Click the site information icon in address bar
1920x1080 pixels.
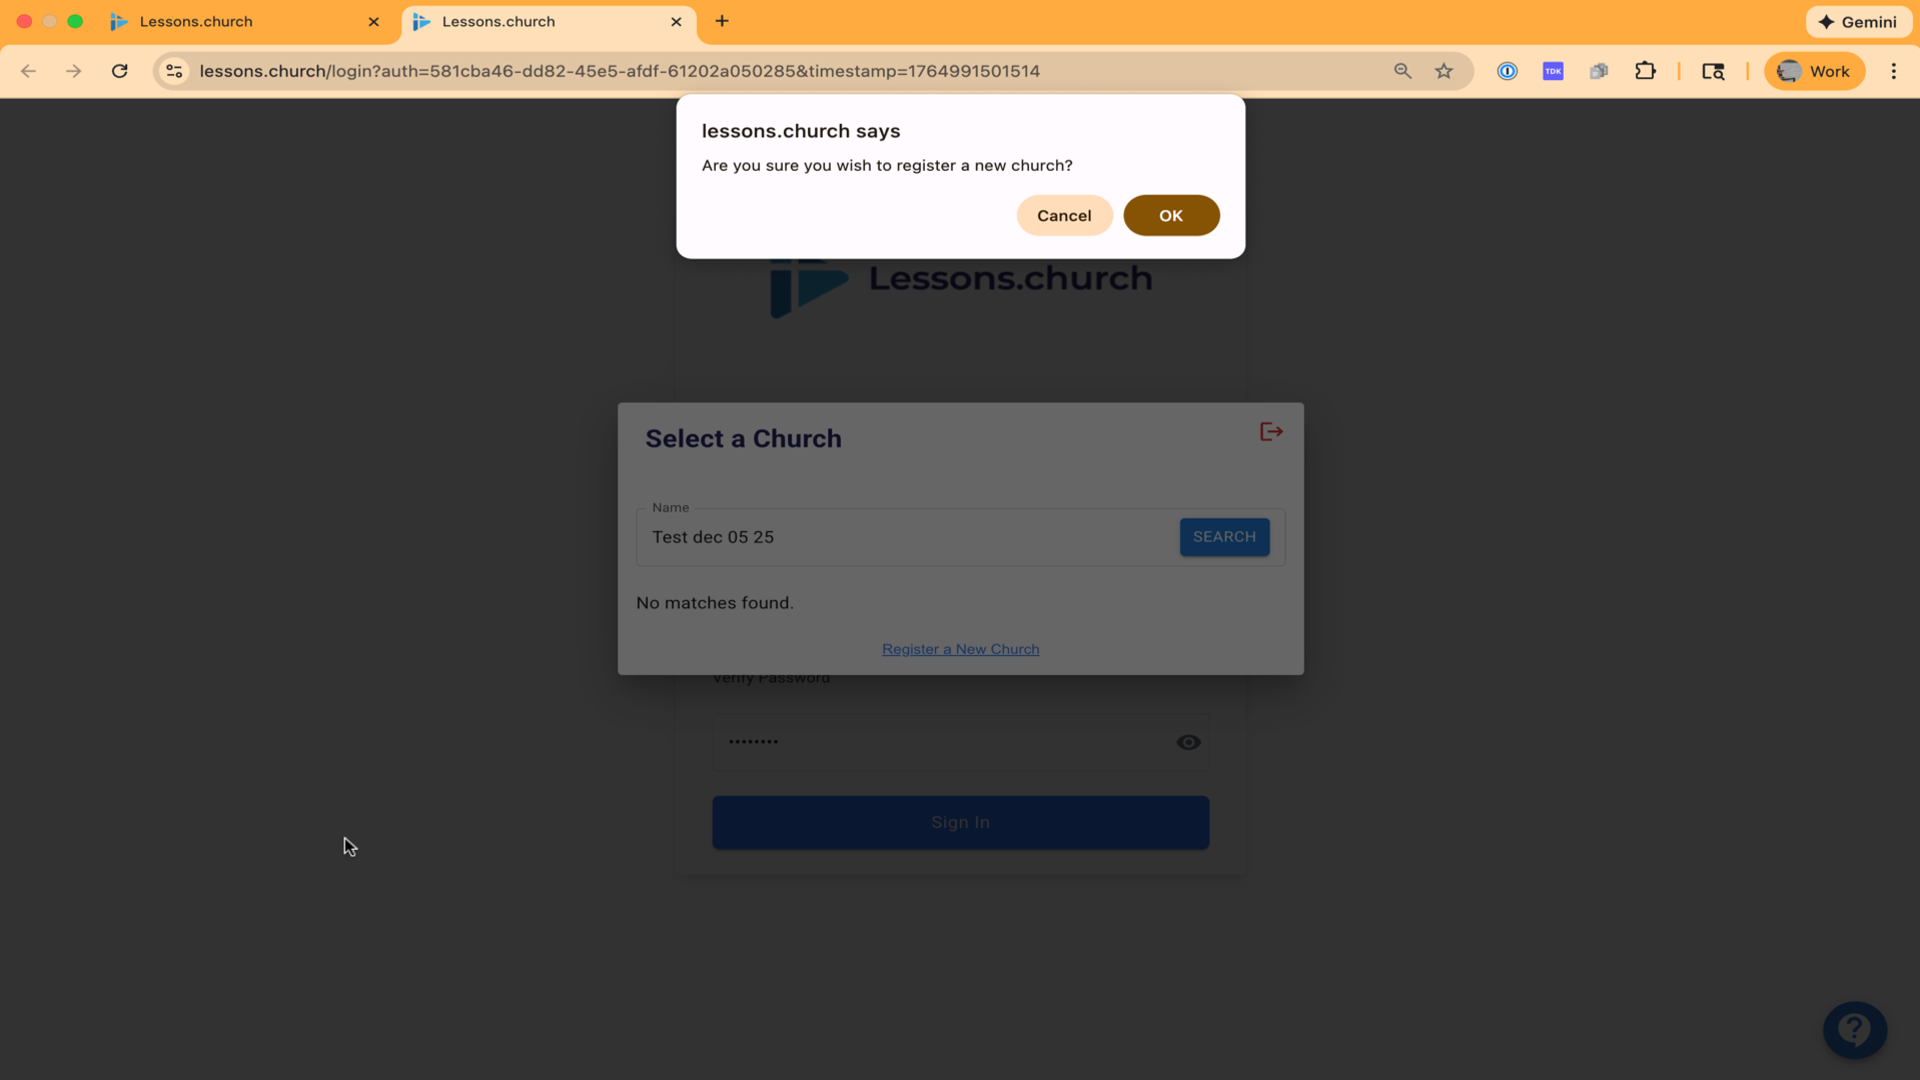(x=174, y=71)
